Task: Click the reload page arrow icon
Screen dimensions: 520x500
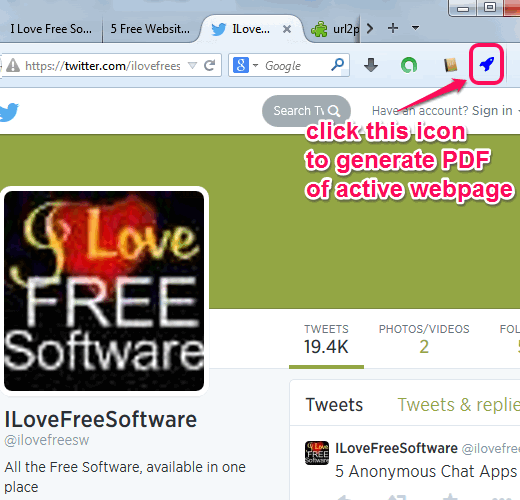Action: point(210,65)
